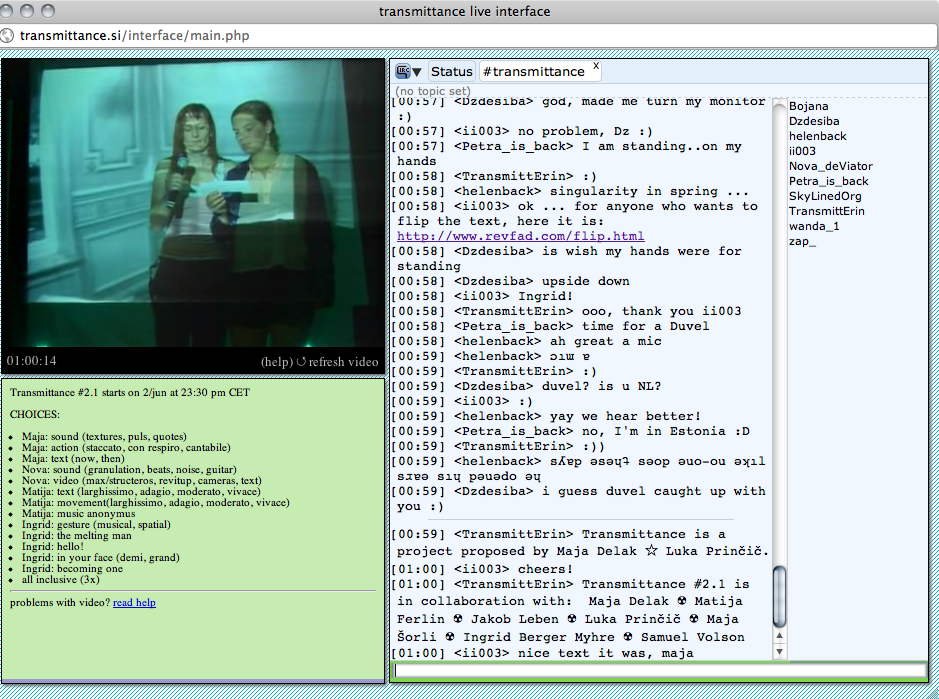Select user helenback in the nick list
The image size is (939, 699).
pos(817,136)
